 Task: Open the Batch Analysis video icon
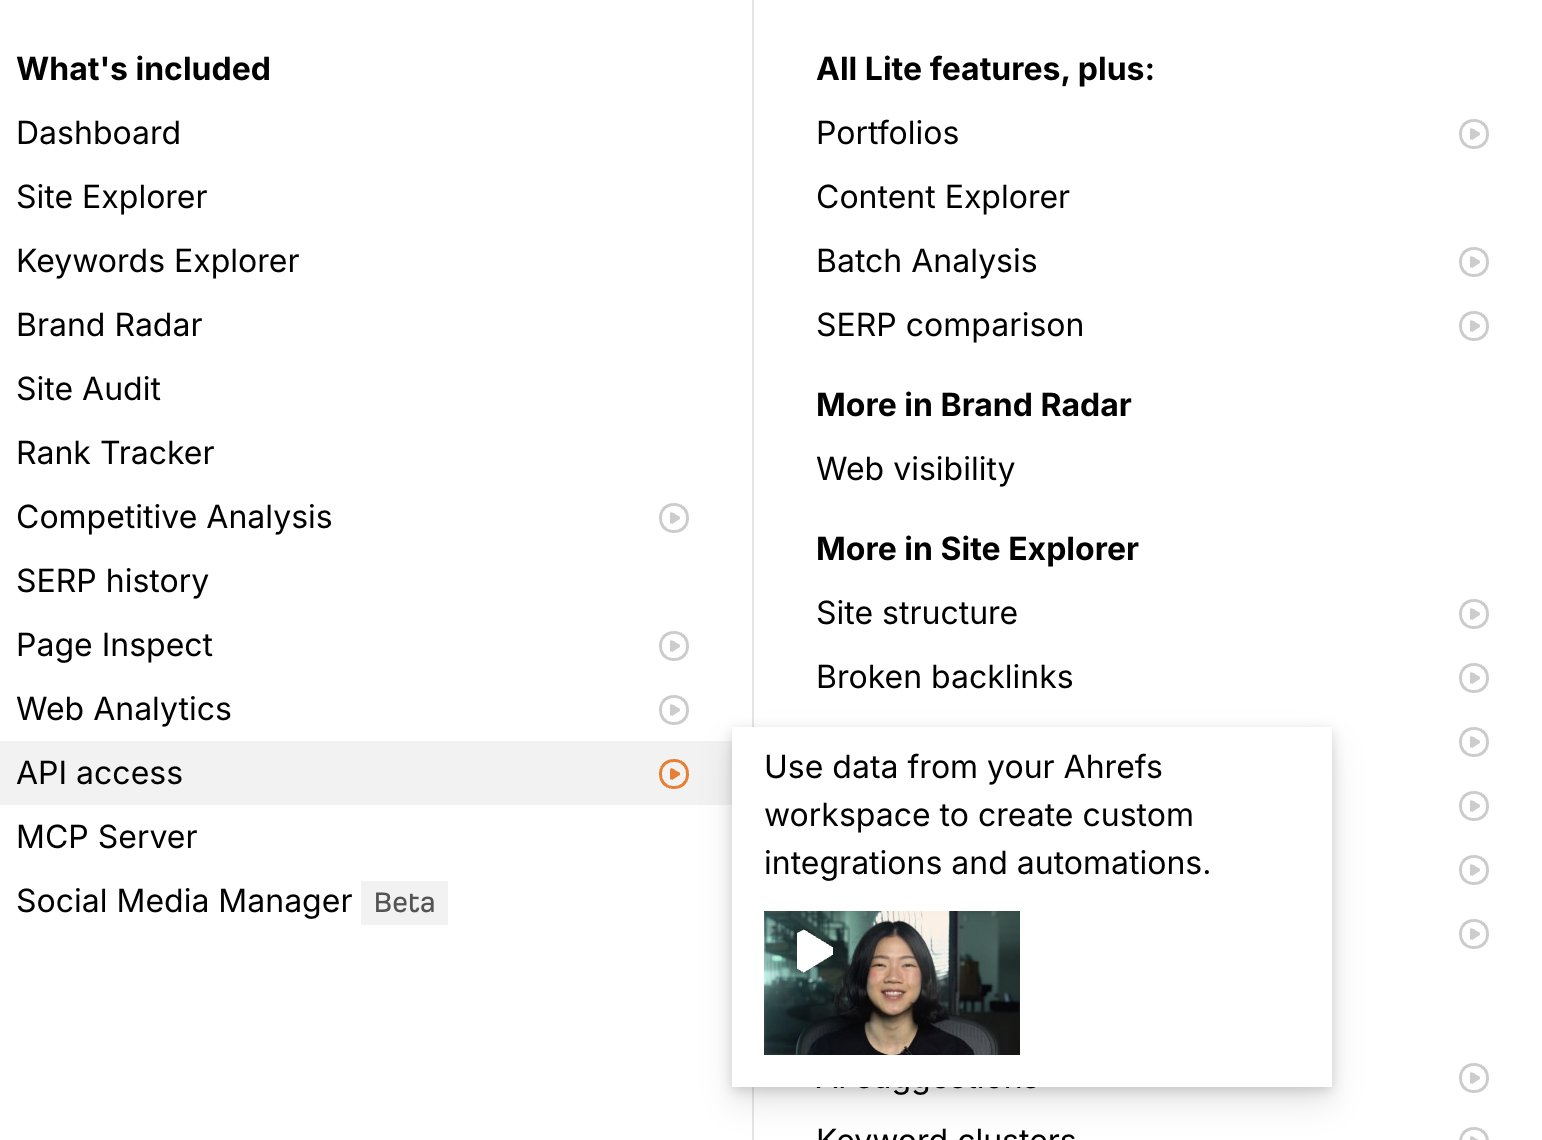pyautogui.click(x=1473, y=262)
